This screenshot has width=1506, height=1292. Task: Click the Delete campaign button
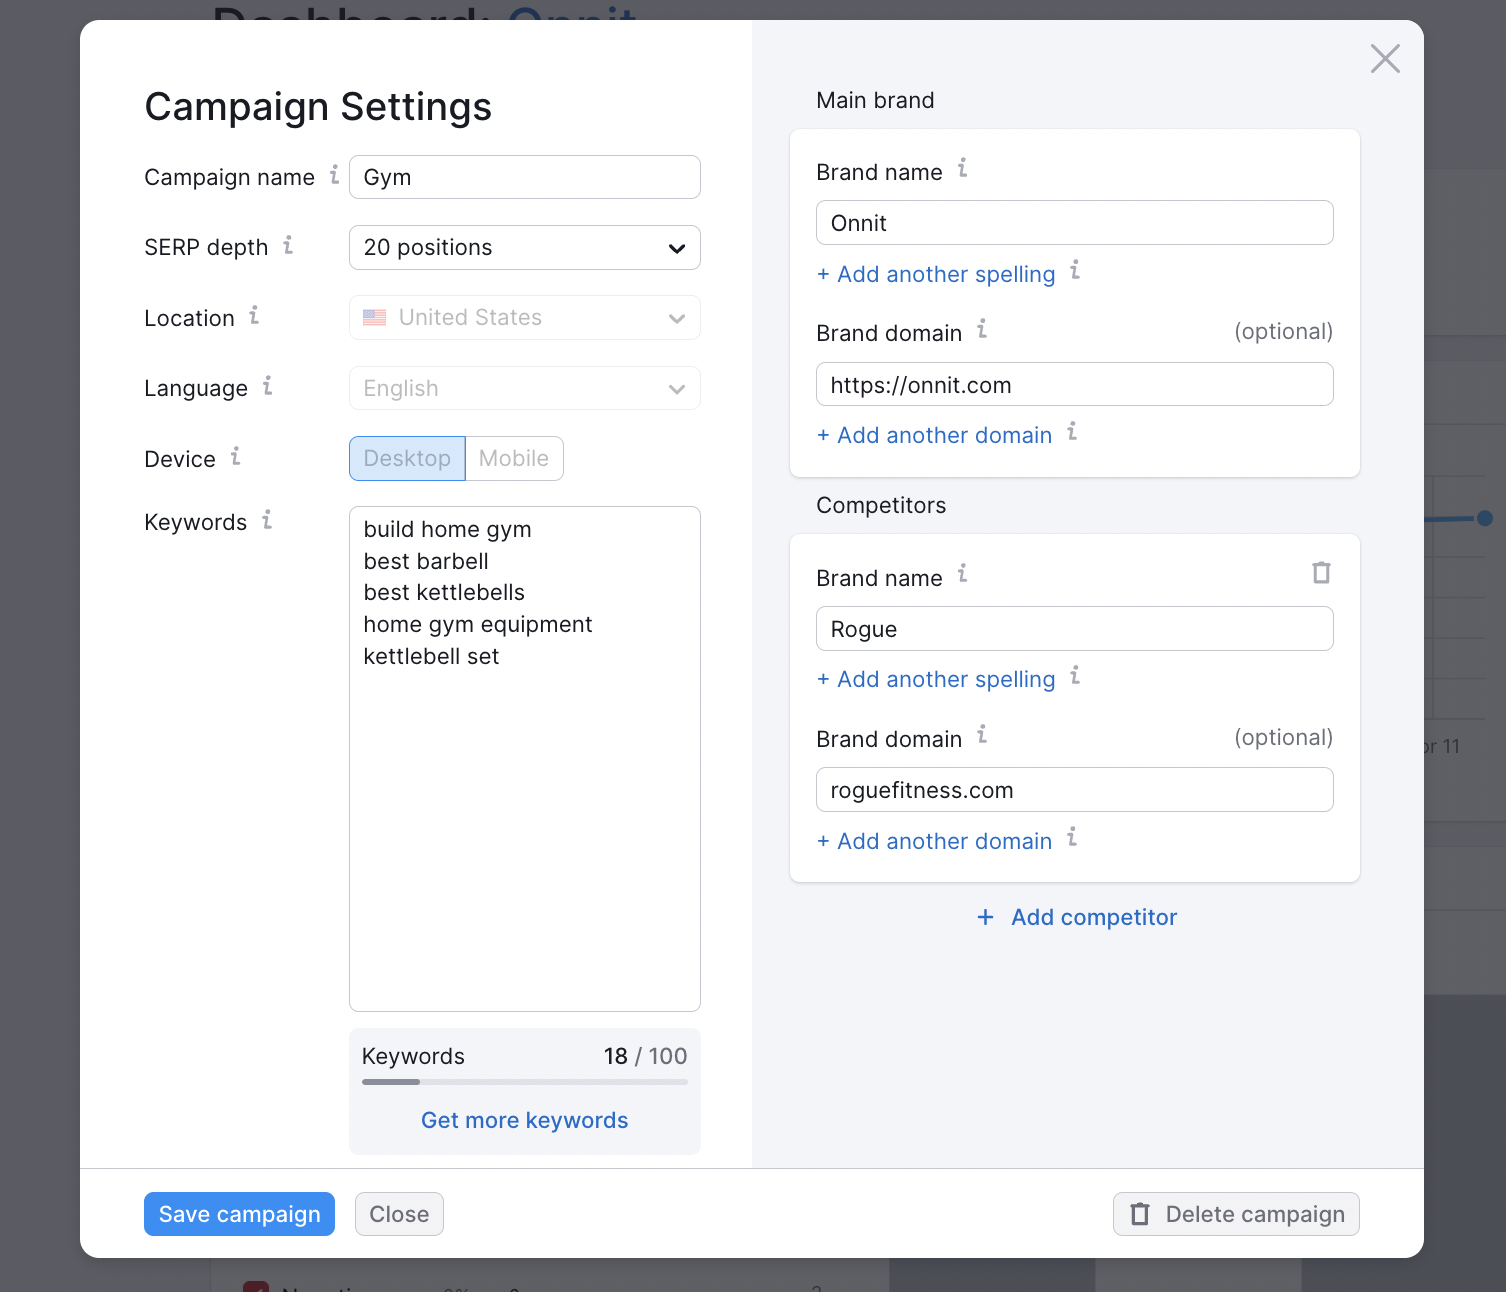pos(1236,1214)
